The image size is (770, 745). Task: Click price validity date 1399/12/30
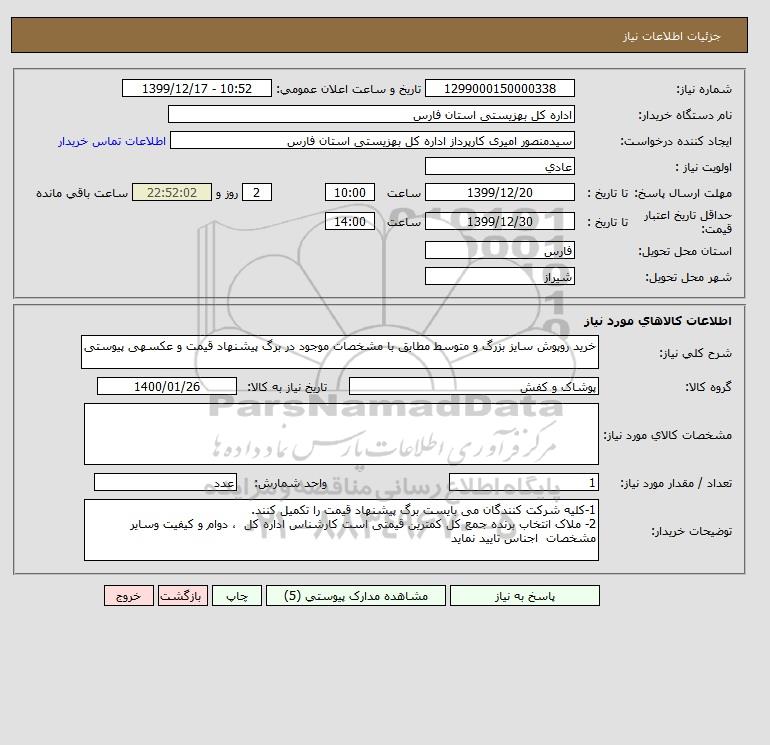499,221
